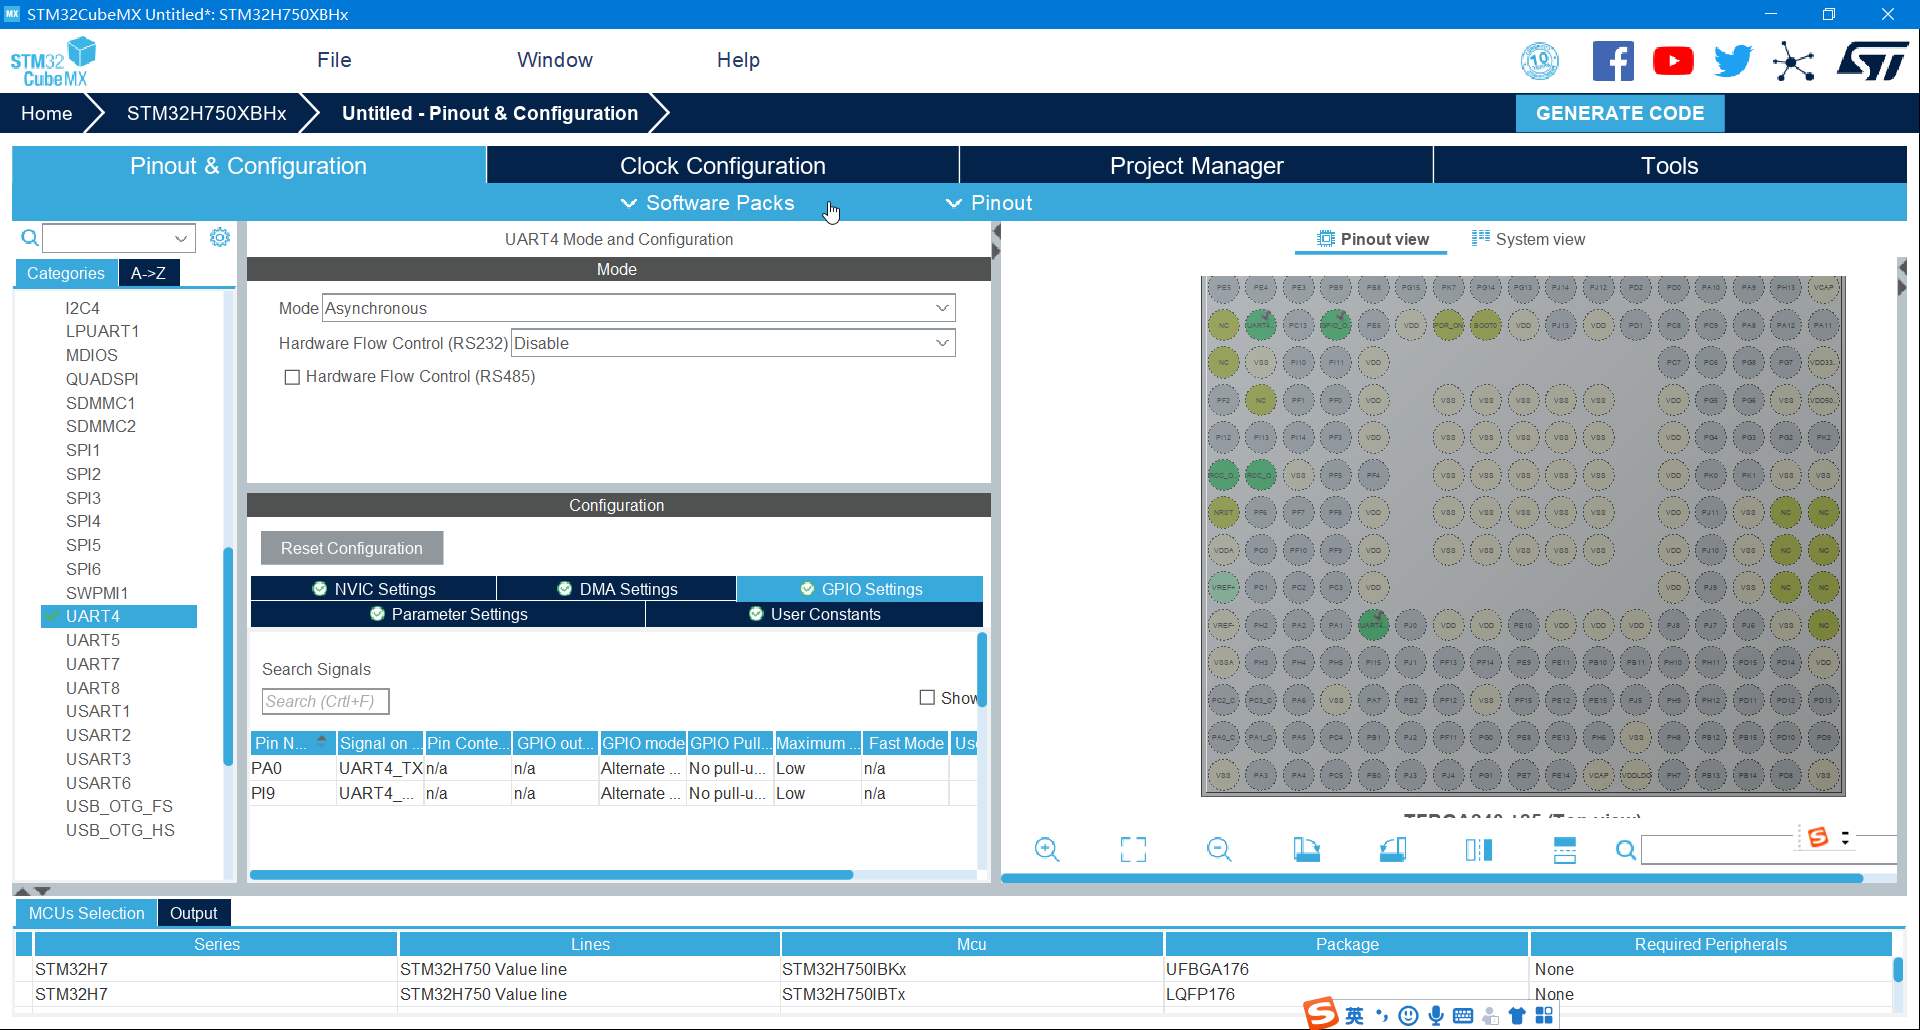This screenshot has height=1030, width=1920.
Task: Expand the Software Packs menu
Action: point(708,203)
